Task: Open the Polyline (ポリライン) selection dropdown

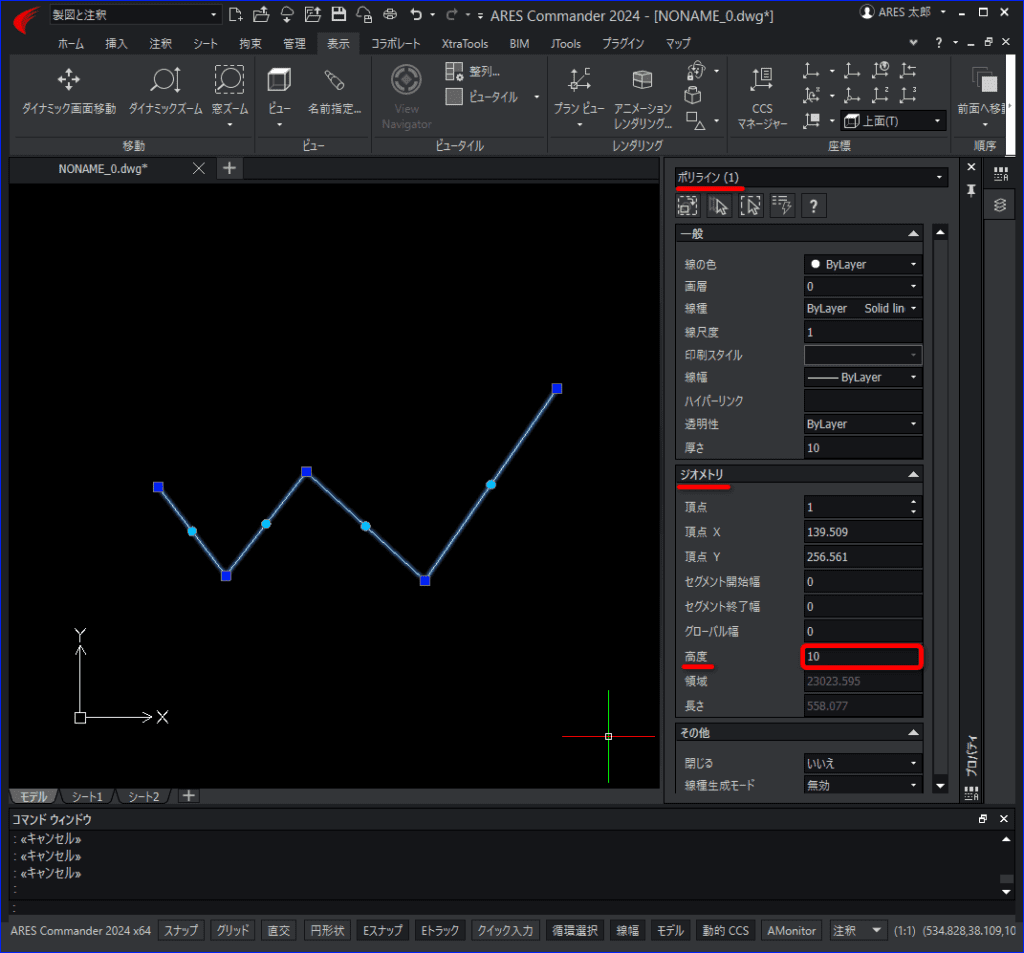Action: pyautogui.click(x=811, y=178)
